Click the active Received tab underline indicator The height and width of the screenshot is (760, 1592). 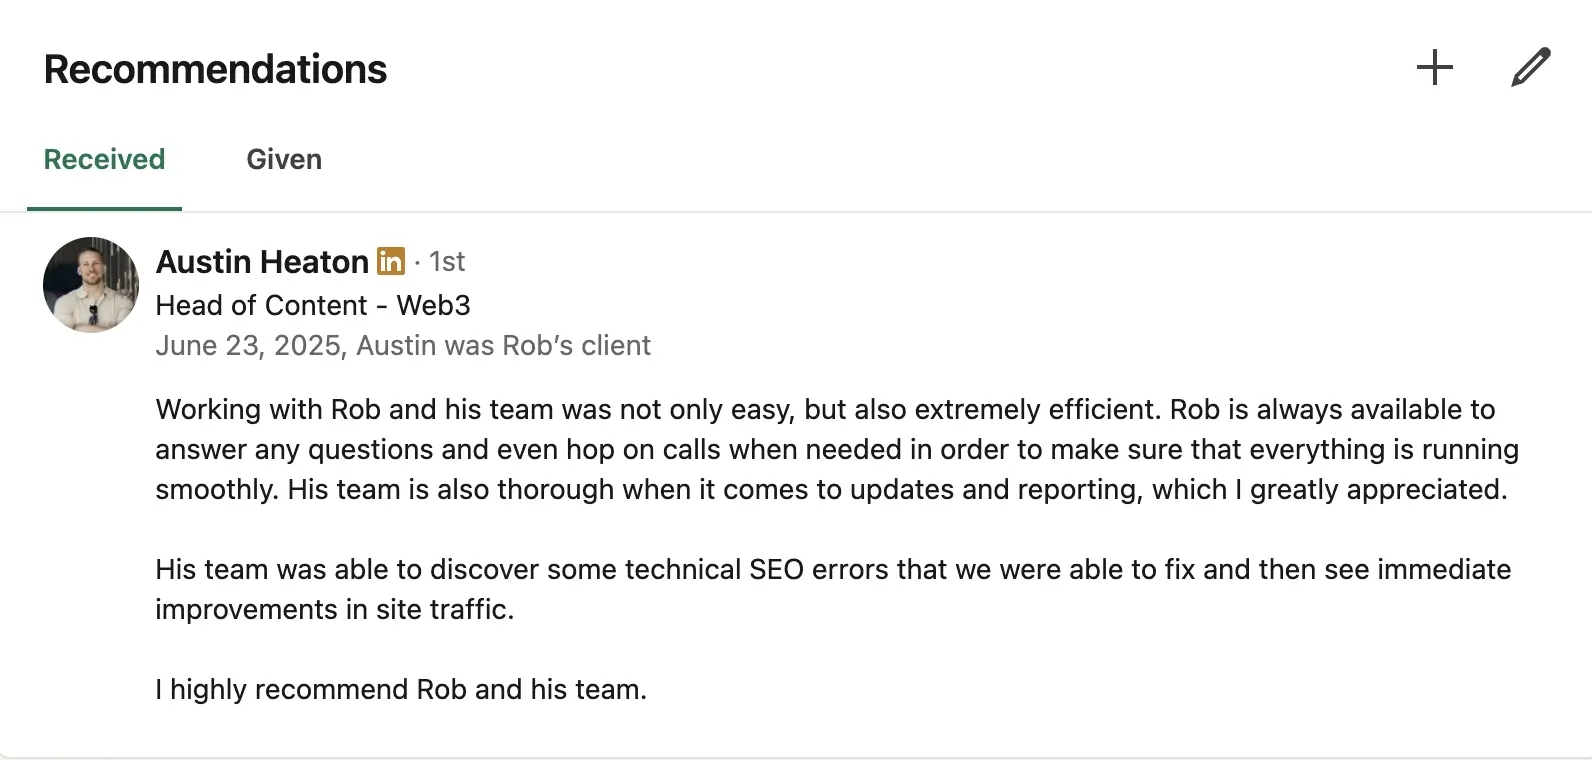point(104,208)
